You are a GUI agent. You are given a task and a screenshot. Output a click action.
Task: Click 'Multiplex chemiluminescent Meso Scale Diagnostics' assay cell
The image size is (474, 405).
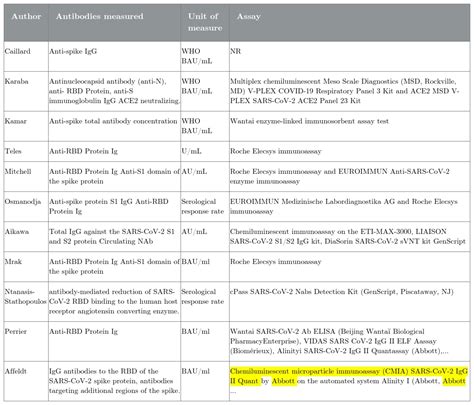350,91
